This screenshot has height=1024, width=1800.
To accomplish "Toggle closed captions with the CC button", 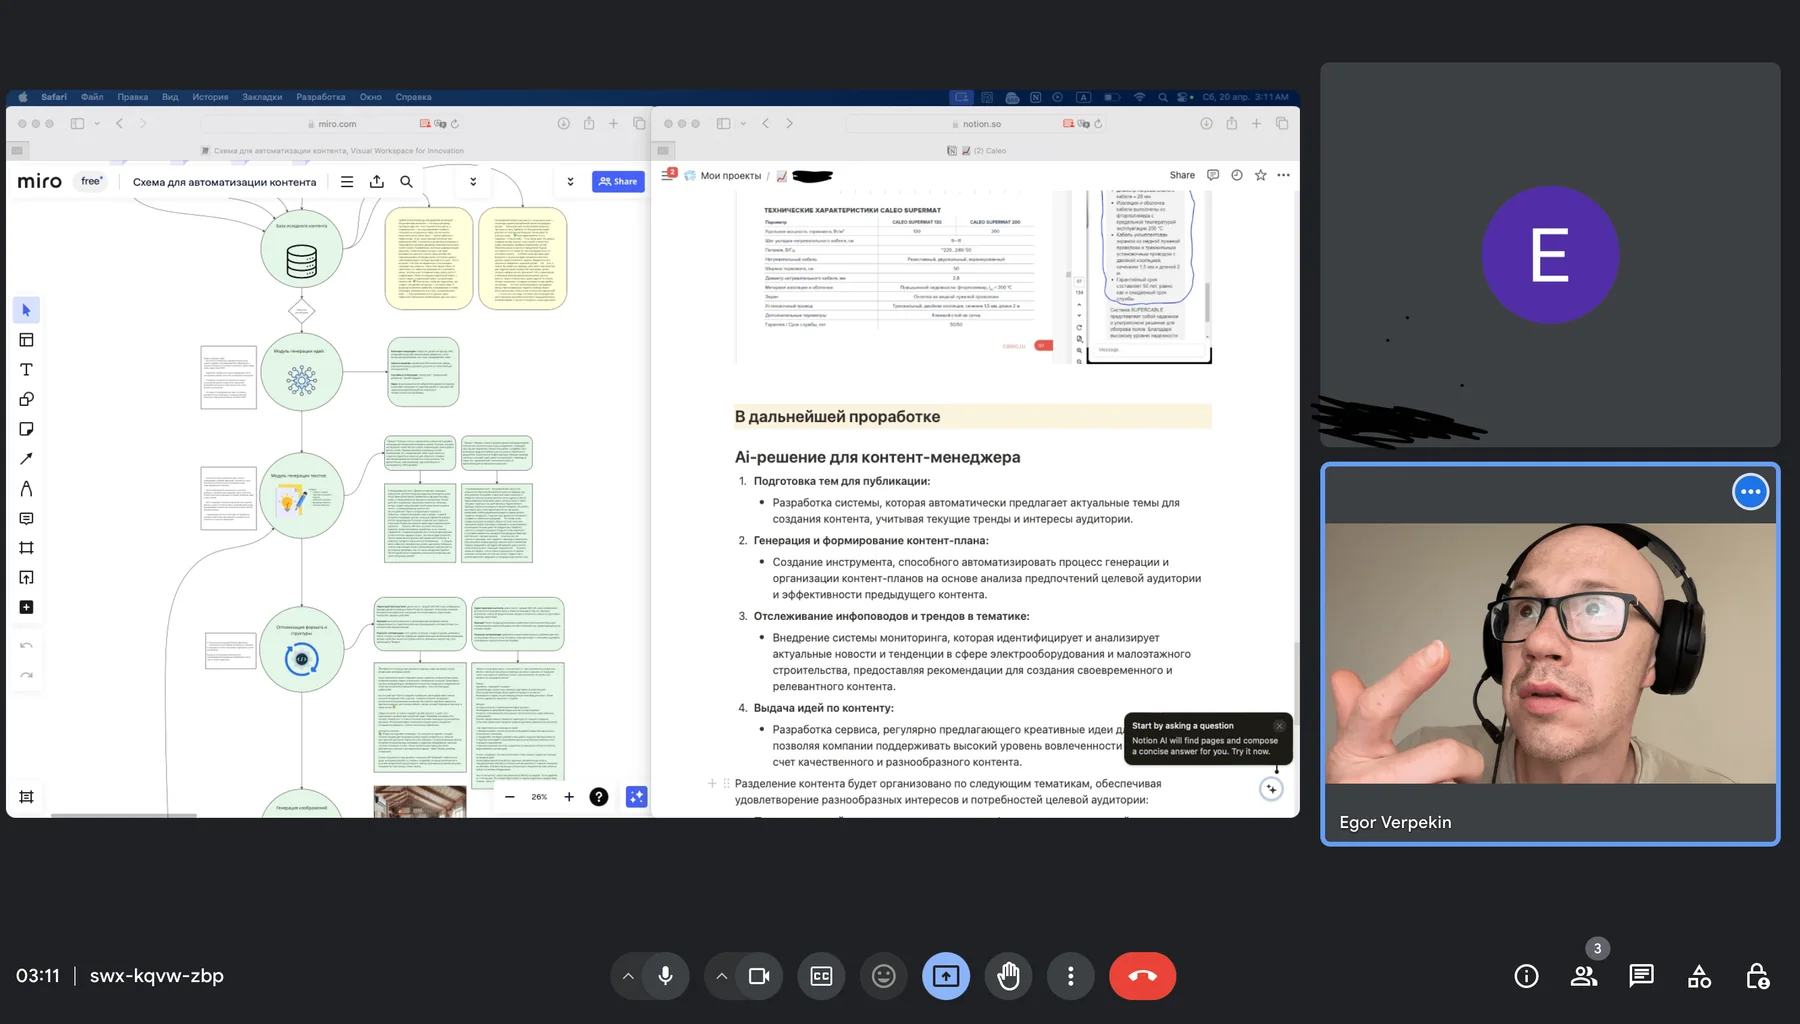I will (x=821, y=976).
